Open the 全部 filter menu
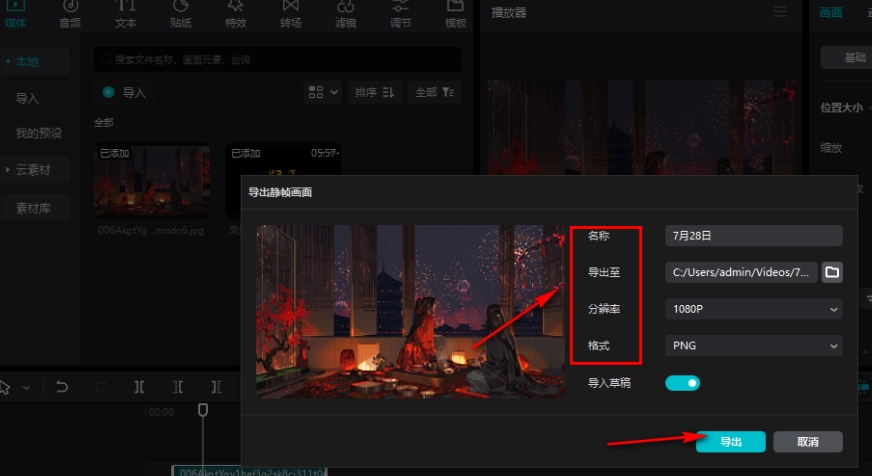This screenshot has width=872, height=476. [x=434, y=92]
